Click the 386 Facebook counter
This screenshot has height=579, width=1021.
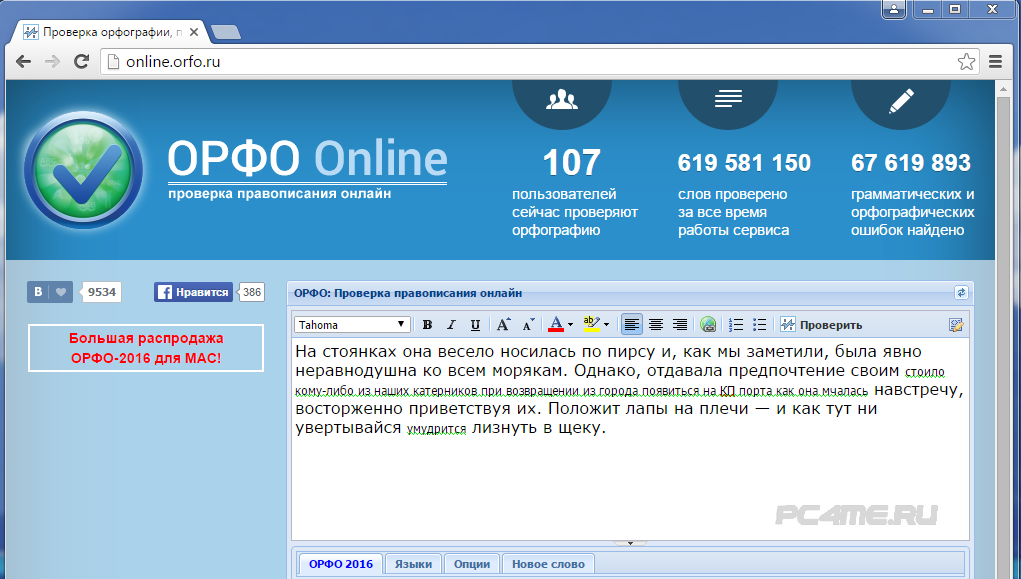(x=251, y=292)
